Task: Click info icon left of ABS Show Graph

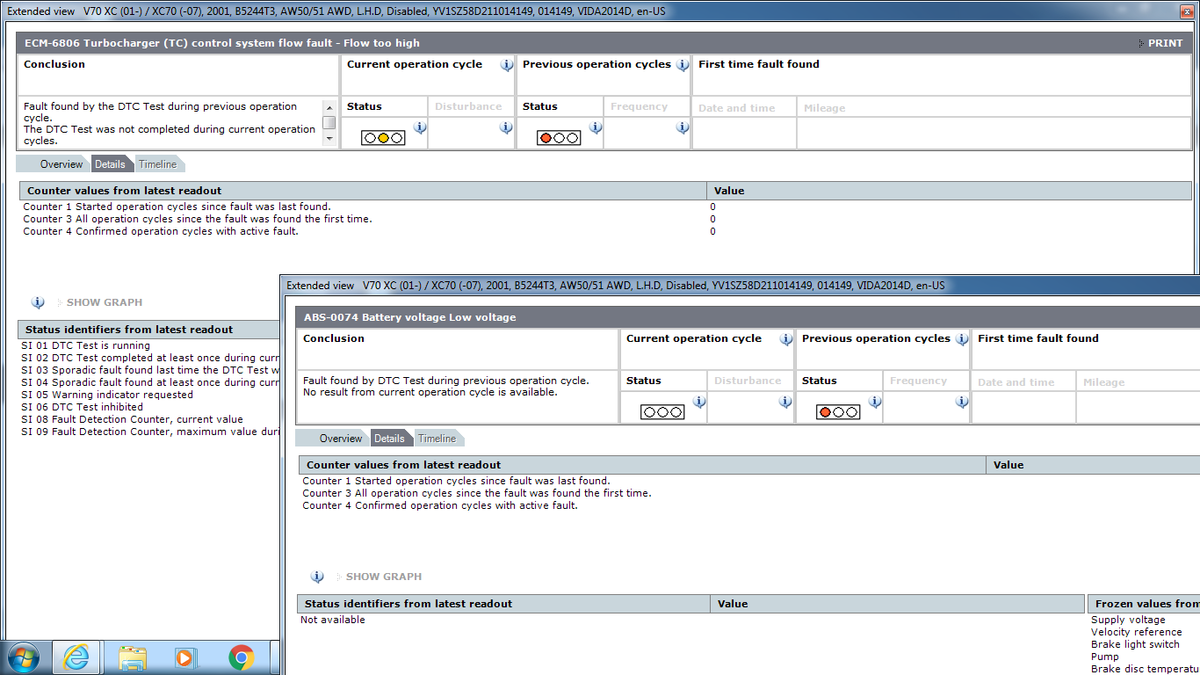Action: pos(317,577)
